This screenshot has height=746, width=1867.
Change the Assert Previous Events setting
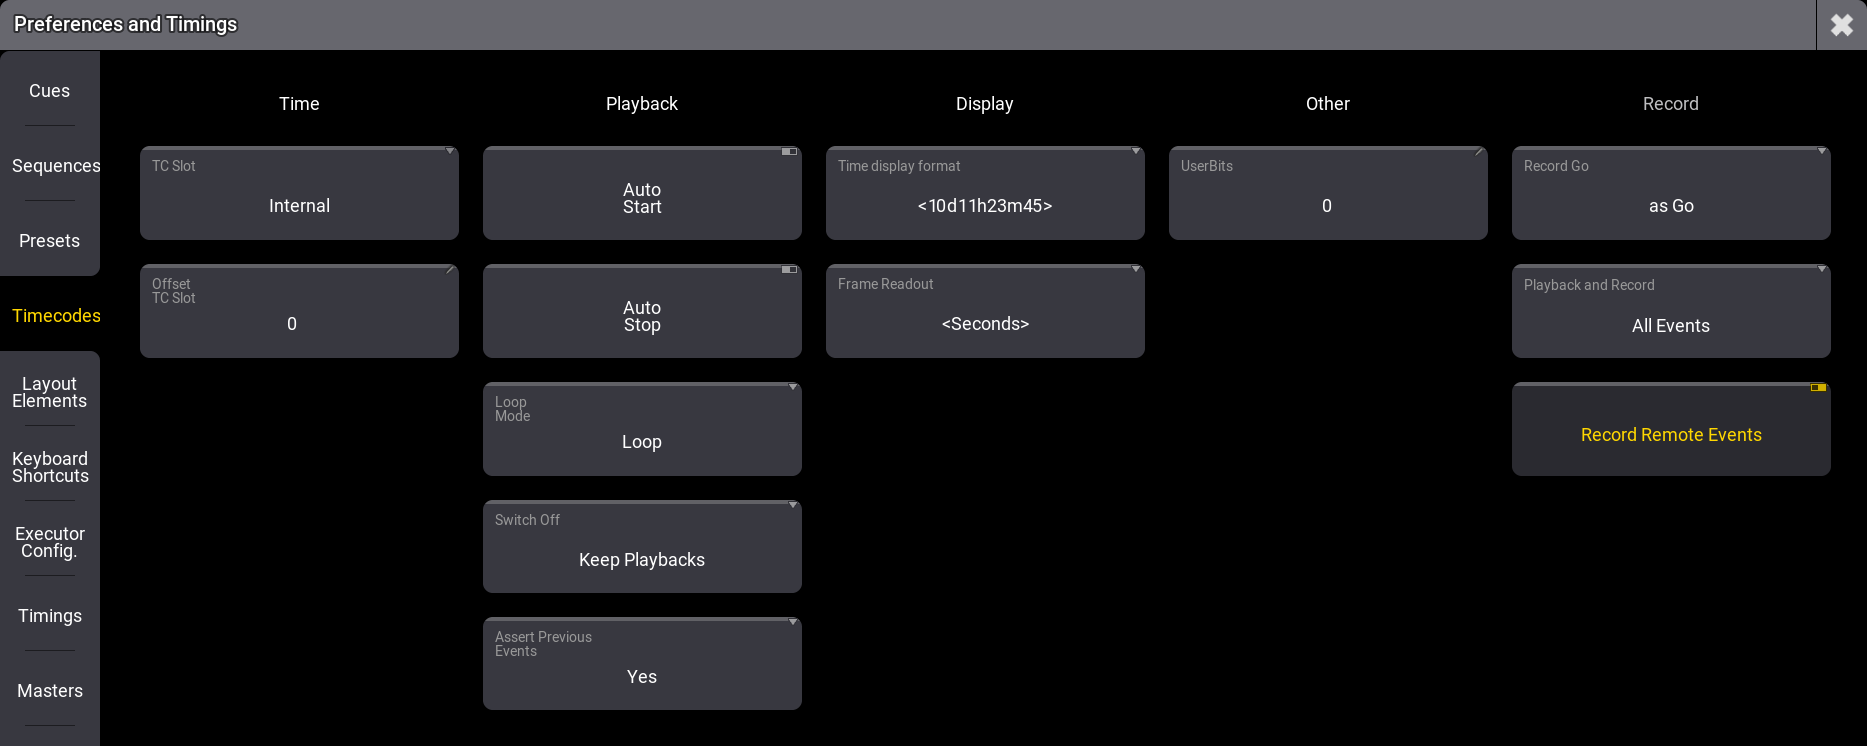click(x=642, y=663)
